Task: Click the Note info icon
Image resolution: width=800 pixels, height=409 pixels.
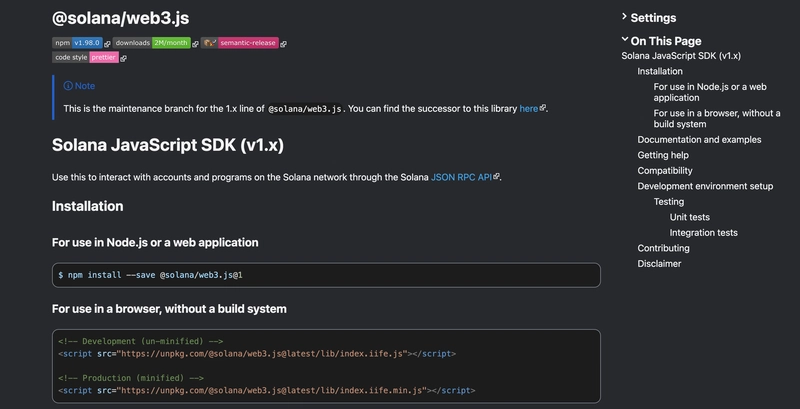Action: coord(68,86)
